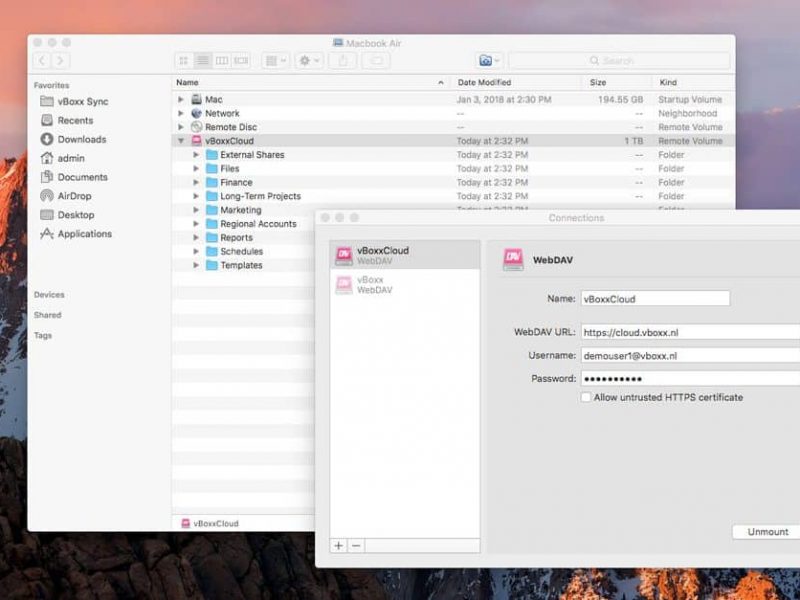
Task: Enable Allow untrusted HTTPS certificate
Action: 586,397
